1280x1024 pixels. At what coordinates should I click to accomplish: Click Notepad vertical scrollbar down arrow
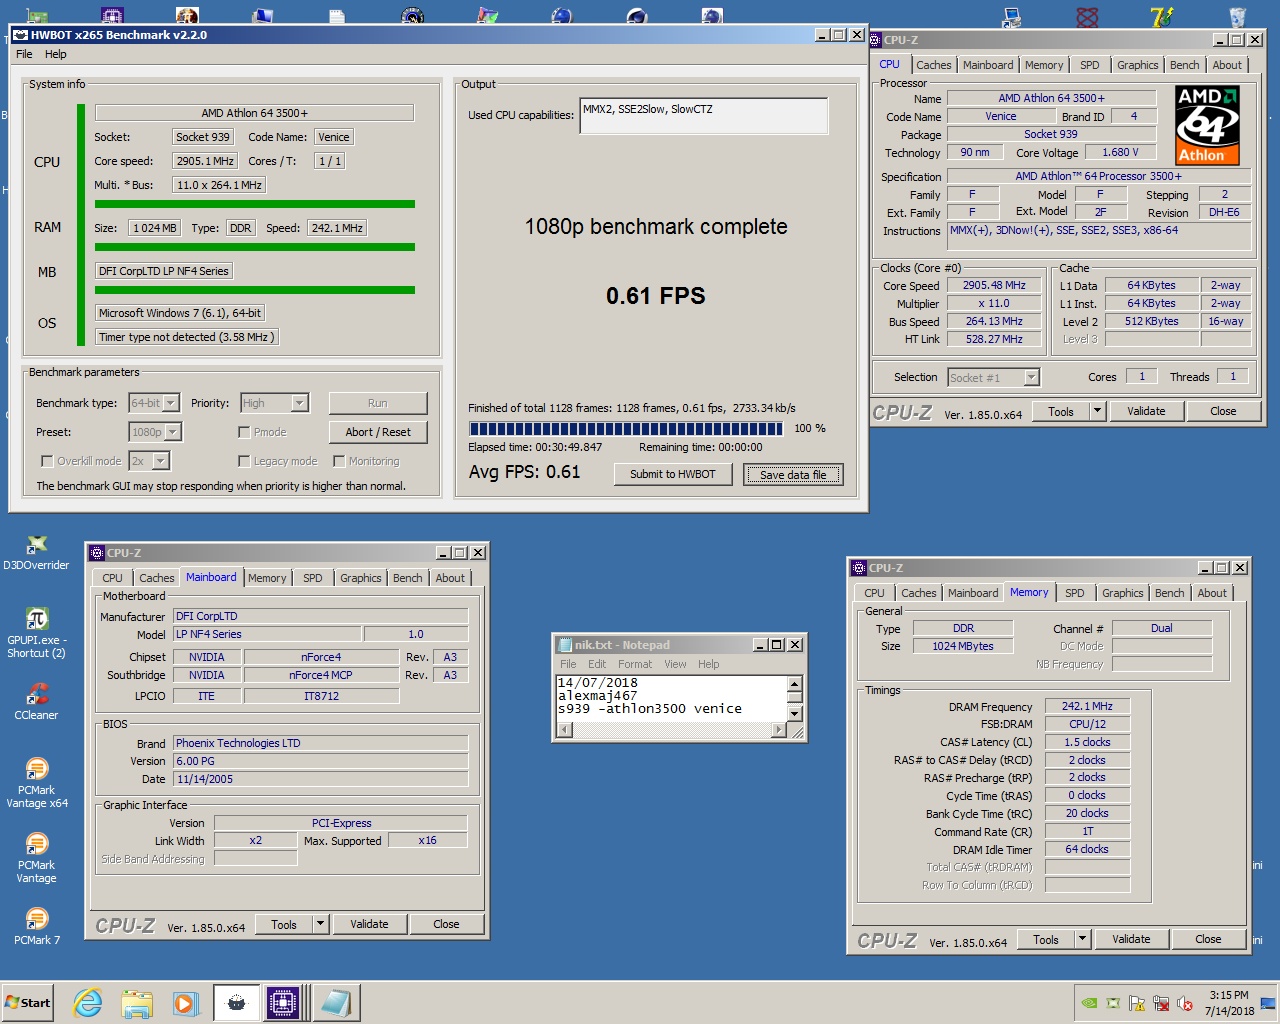[795, 714]
